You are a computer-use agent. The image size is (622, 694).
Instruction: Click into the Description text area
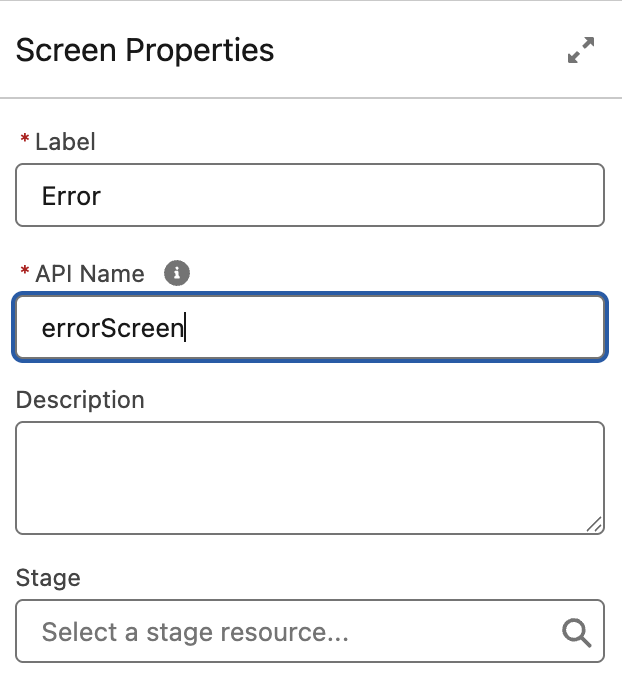click(310, 478)
